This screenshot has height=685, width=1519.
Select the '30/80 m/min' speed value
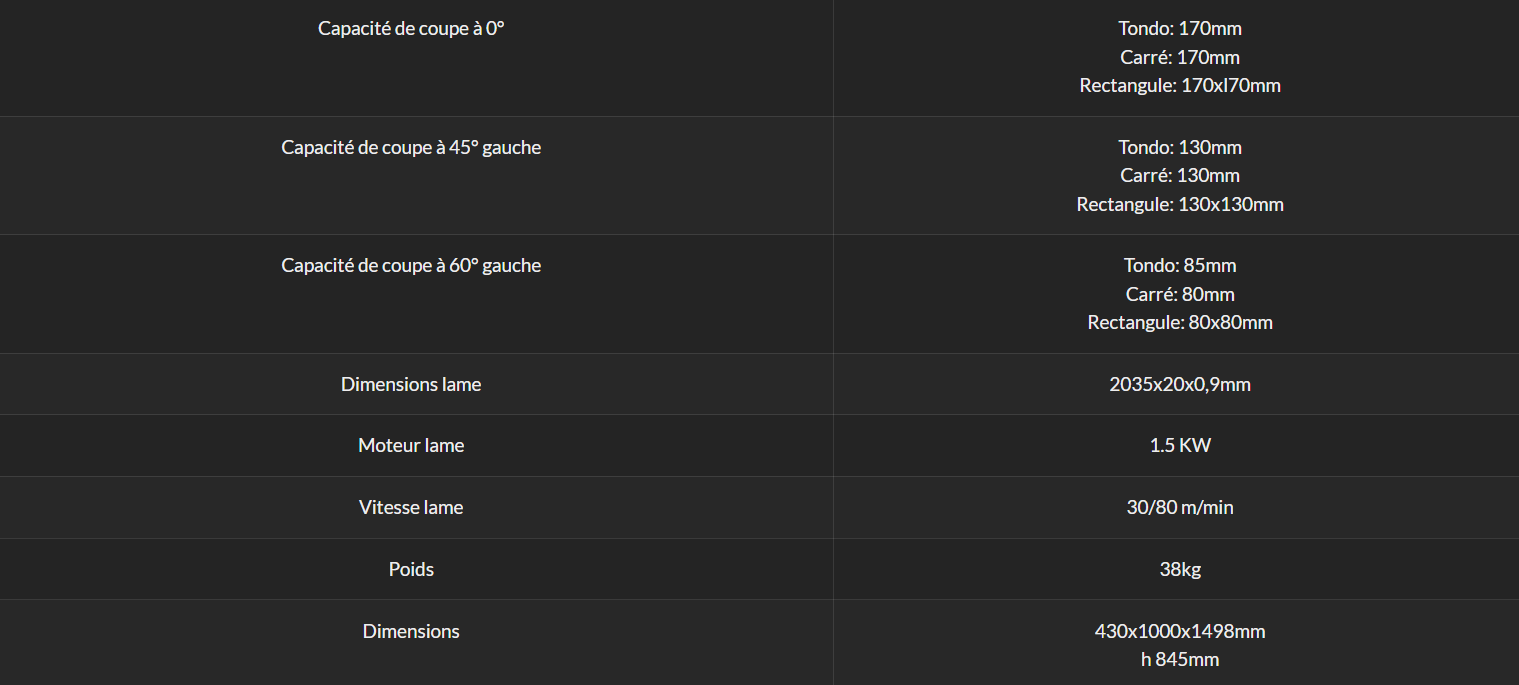point(1180,507)
